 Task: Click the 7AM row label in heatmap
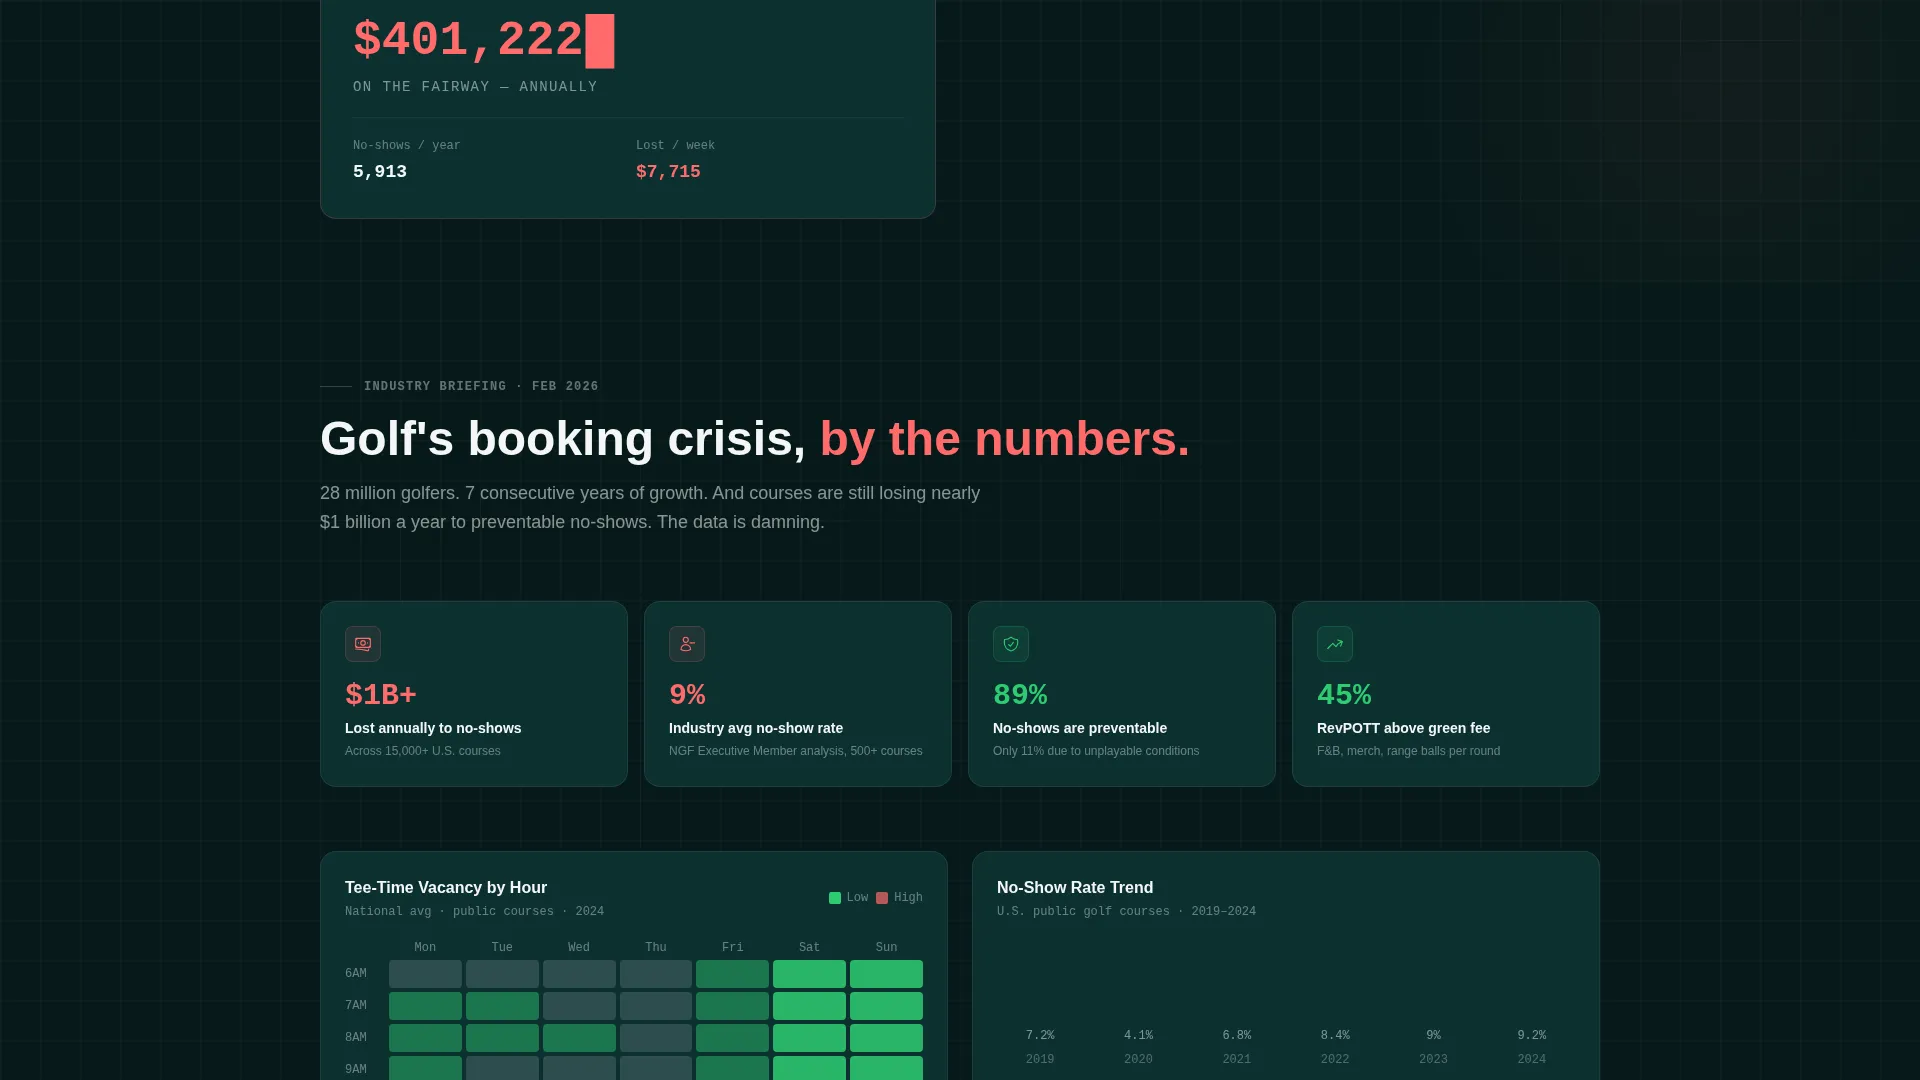pyautogui.click(x=356, y=1006)
